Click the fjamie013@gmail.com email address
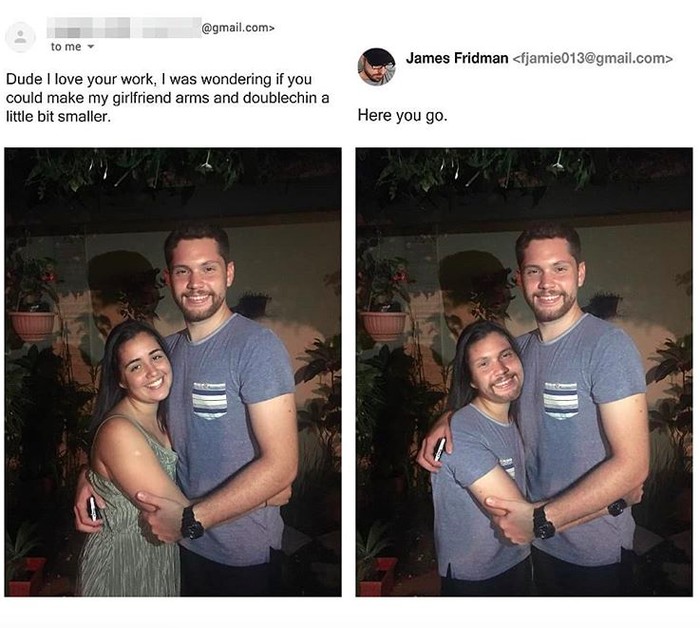The width and height of the screenshot is (700, 628). [592, 58]
